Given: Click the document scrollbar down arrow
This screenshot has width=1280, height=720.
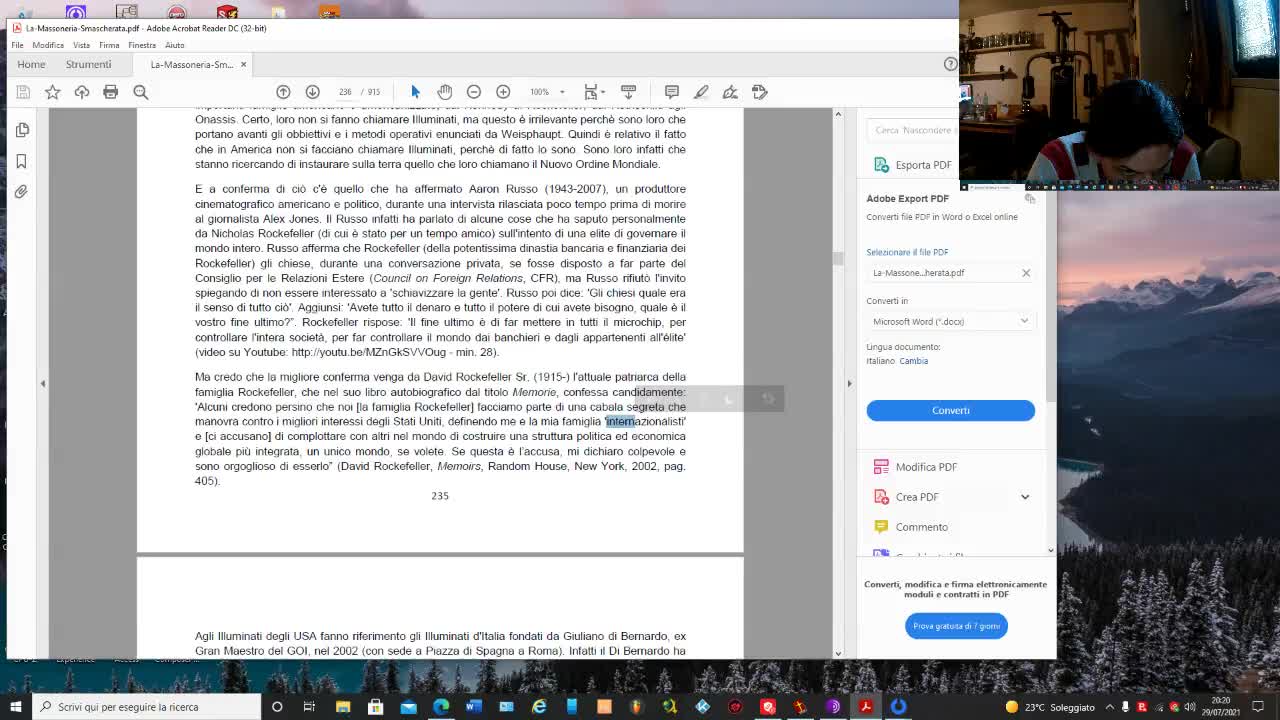Looking at the screenshot, I should pos(838,653).
